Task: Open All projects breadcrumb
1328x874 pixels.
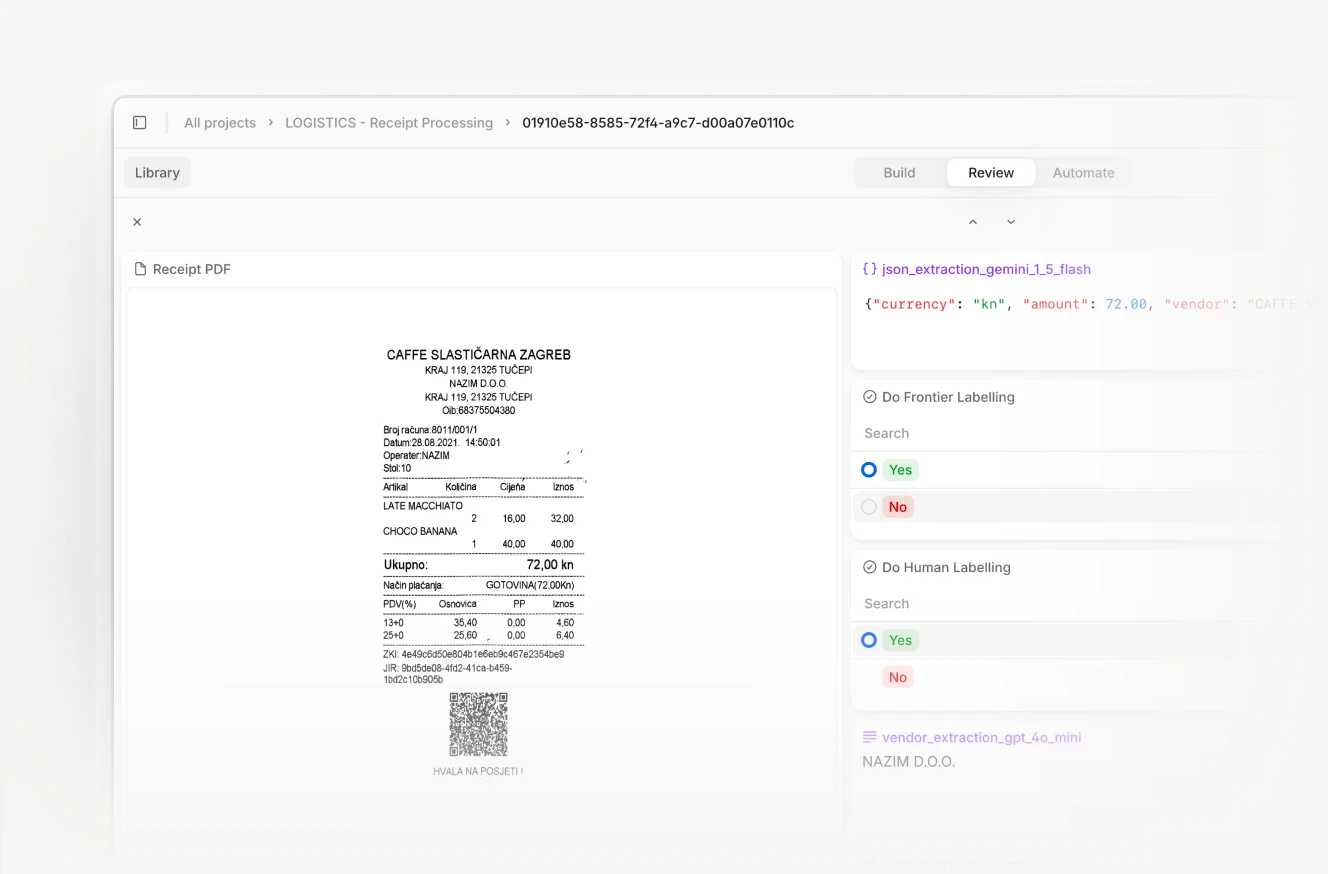Action: (x=220, y=123)
